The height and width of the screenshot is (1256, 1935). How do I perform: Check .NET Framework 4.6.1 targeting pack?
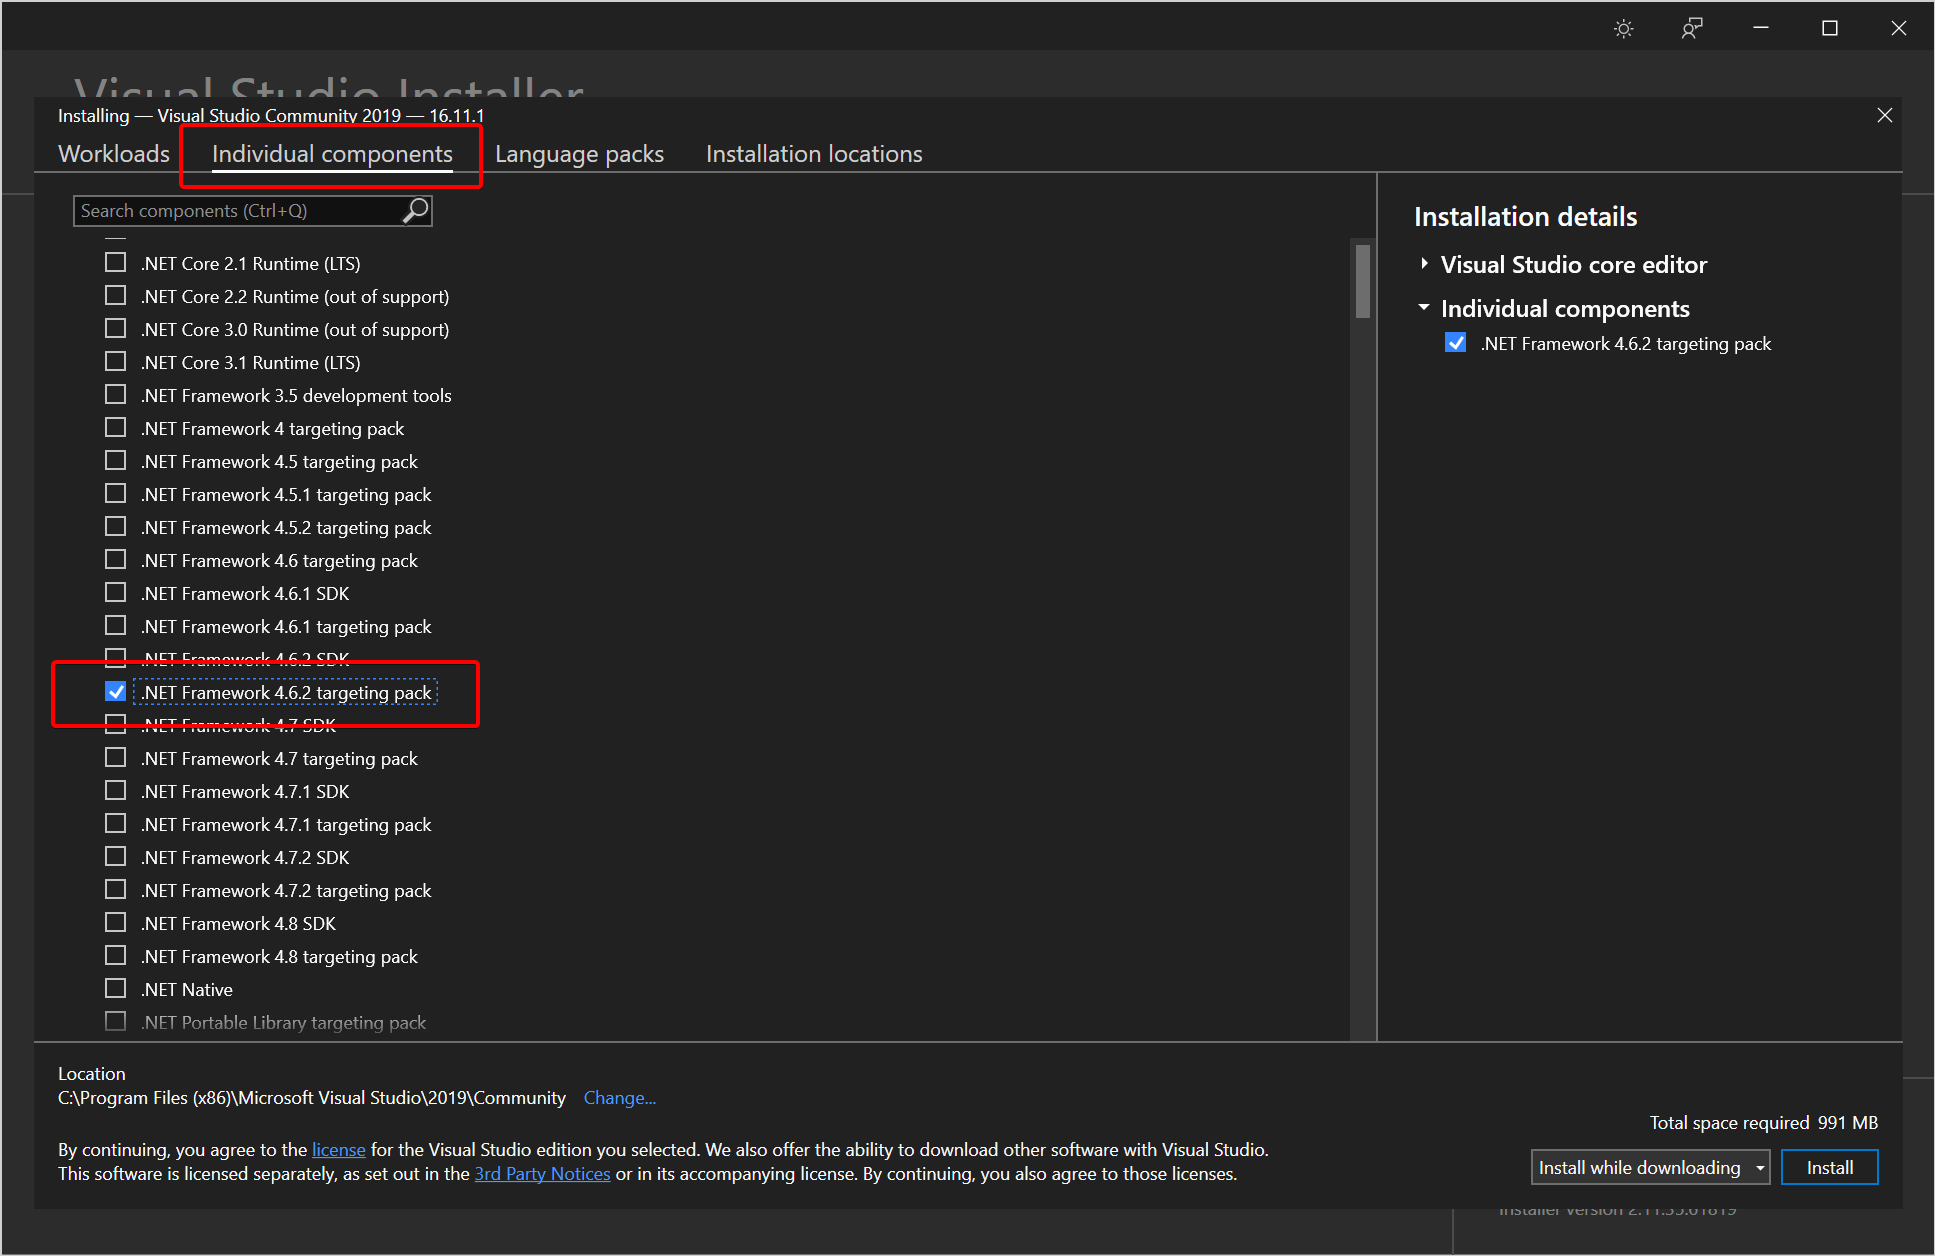pos(116,626)
